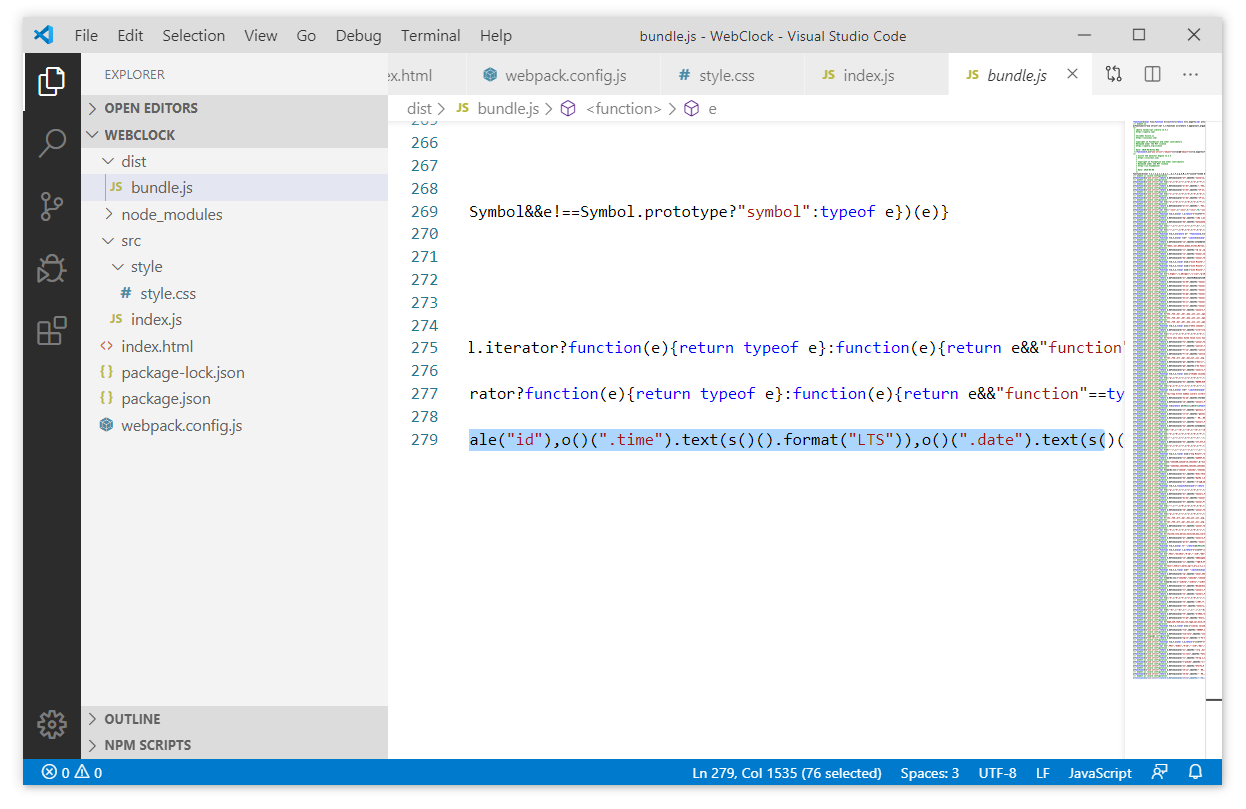This screenshot has height=809, width=1246.
Task: Split the editor to the right
Action: (1152, 75)
